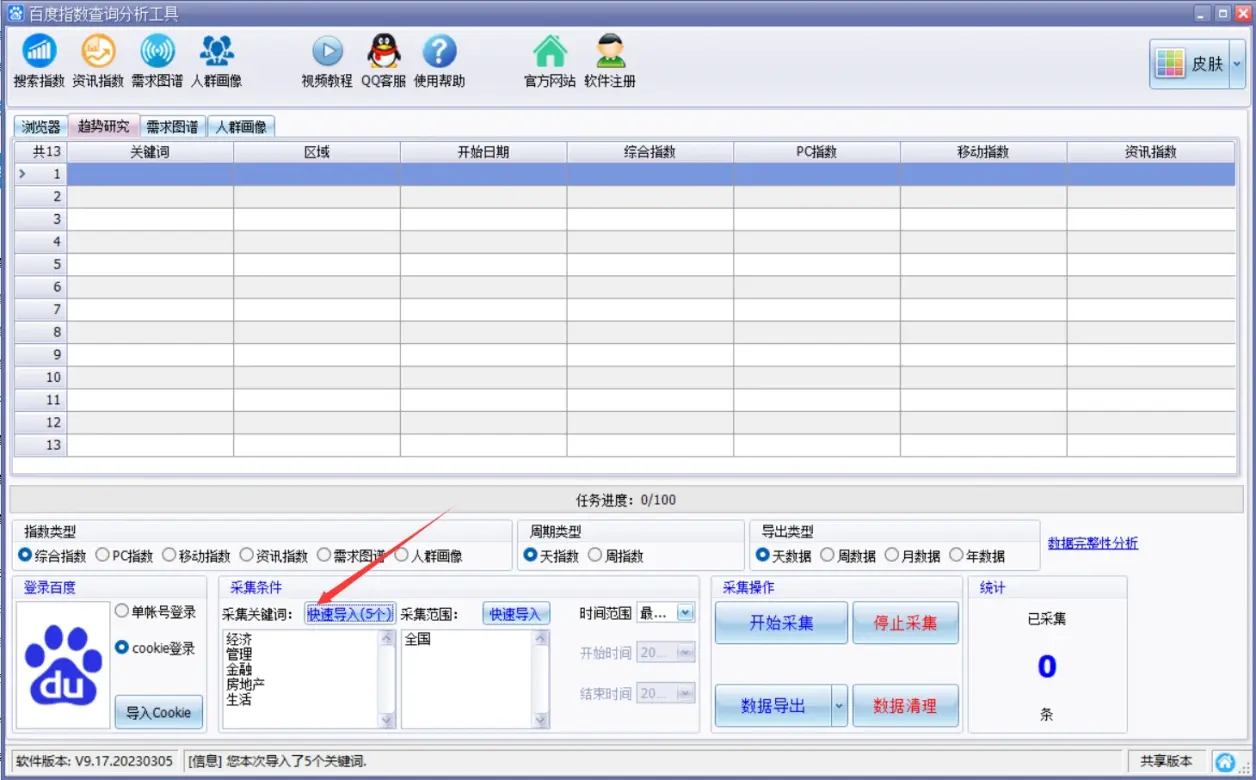Image resolution: width=1256 pixels, height=780 pixels.
Task: Open 软件注册 registration icon
Action: (610, 62)
